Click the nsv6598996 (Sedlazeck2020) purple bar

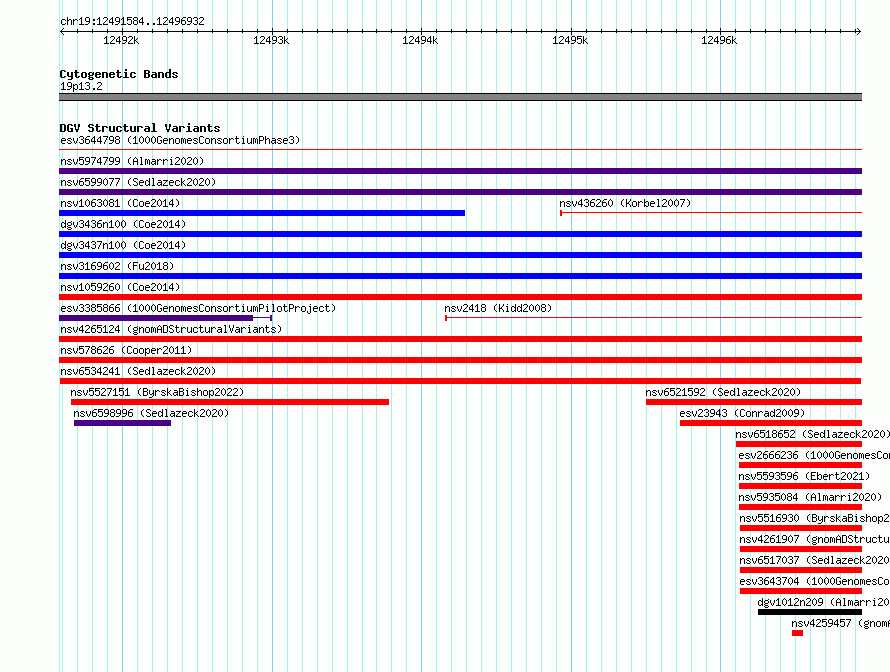[122, 423]
